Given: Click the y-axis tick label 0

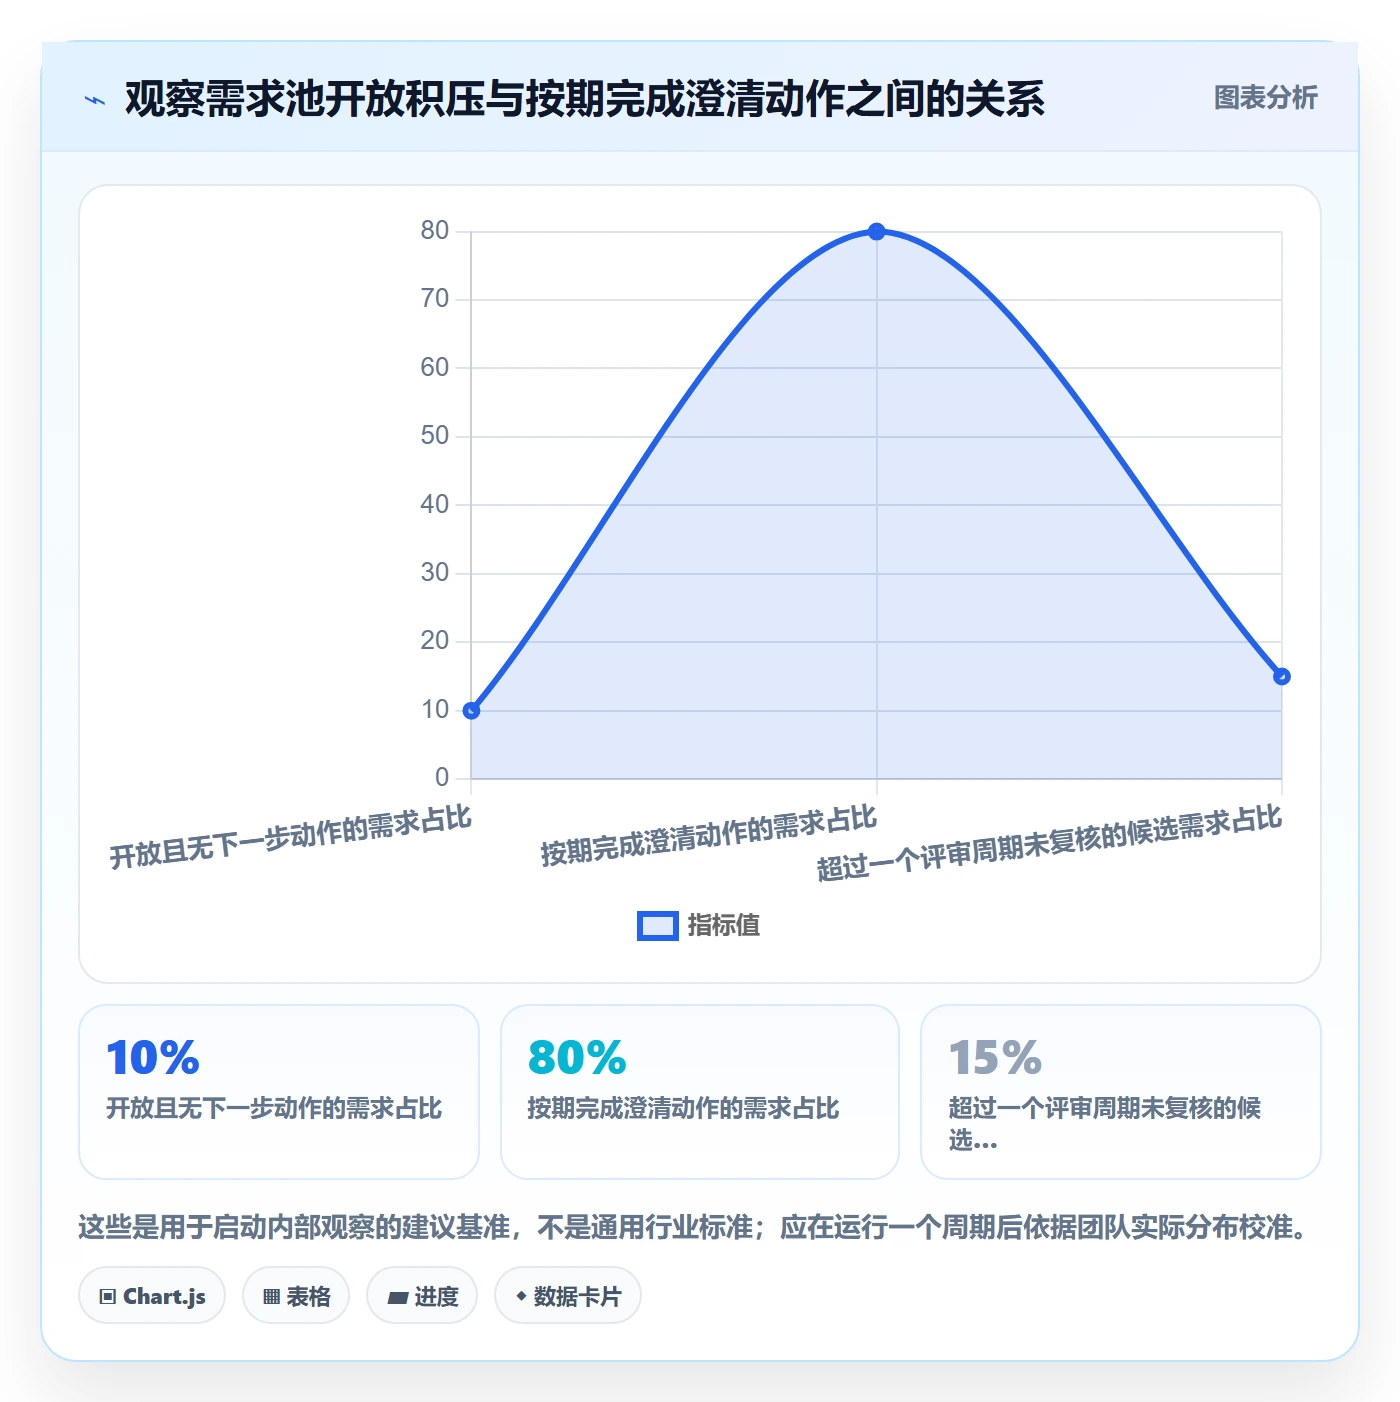Looking at the screenshot, I should [x=442, y=778].
